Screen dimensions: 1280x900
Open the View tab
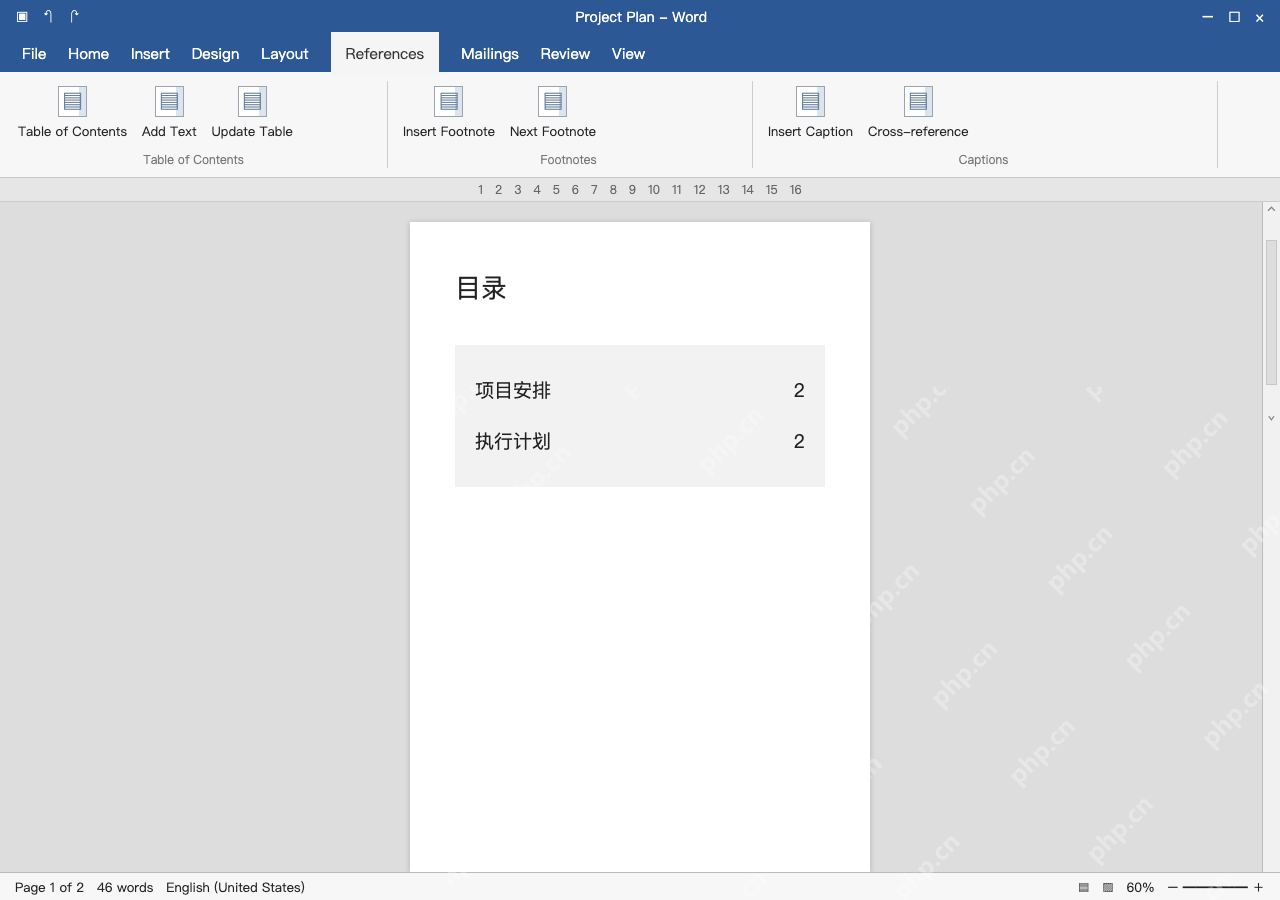tap(628, 54)
